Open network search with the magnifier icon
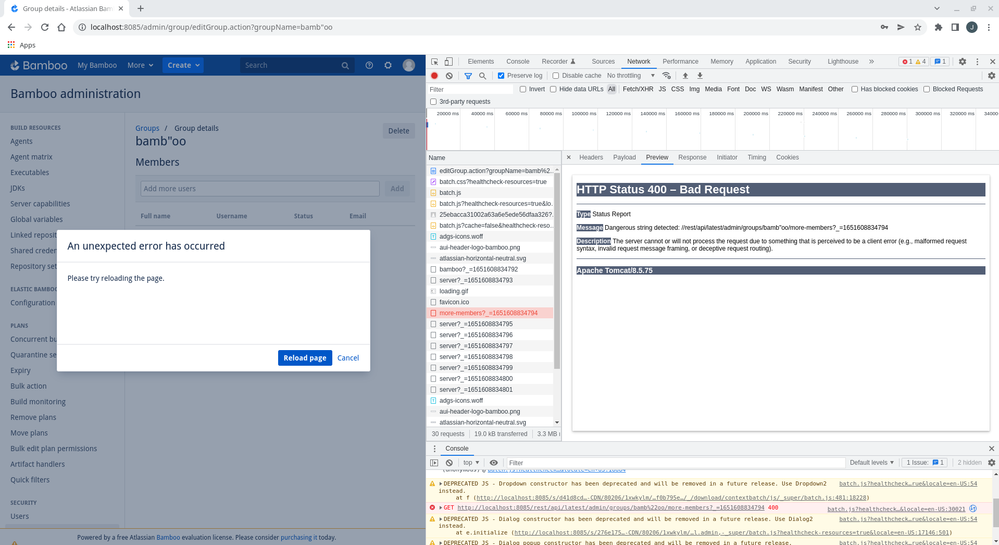Screen dimensions: 999x545 tap(483, 76)
